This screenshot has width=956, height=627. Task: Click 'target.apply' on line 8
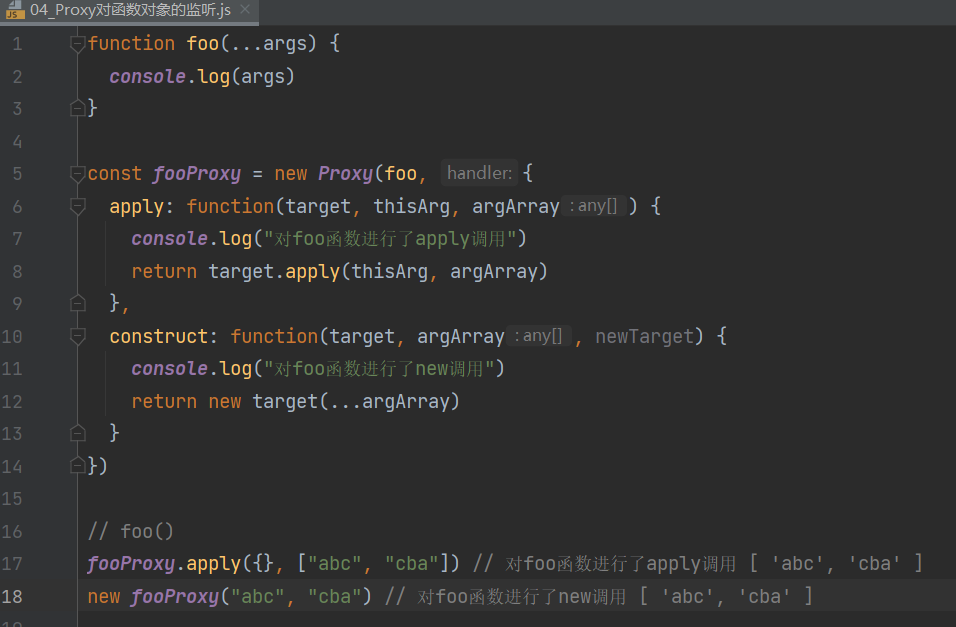(274, 271)
